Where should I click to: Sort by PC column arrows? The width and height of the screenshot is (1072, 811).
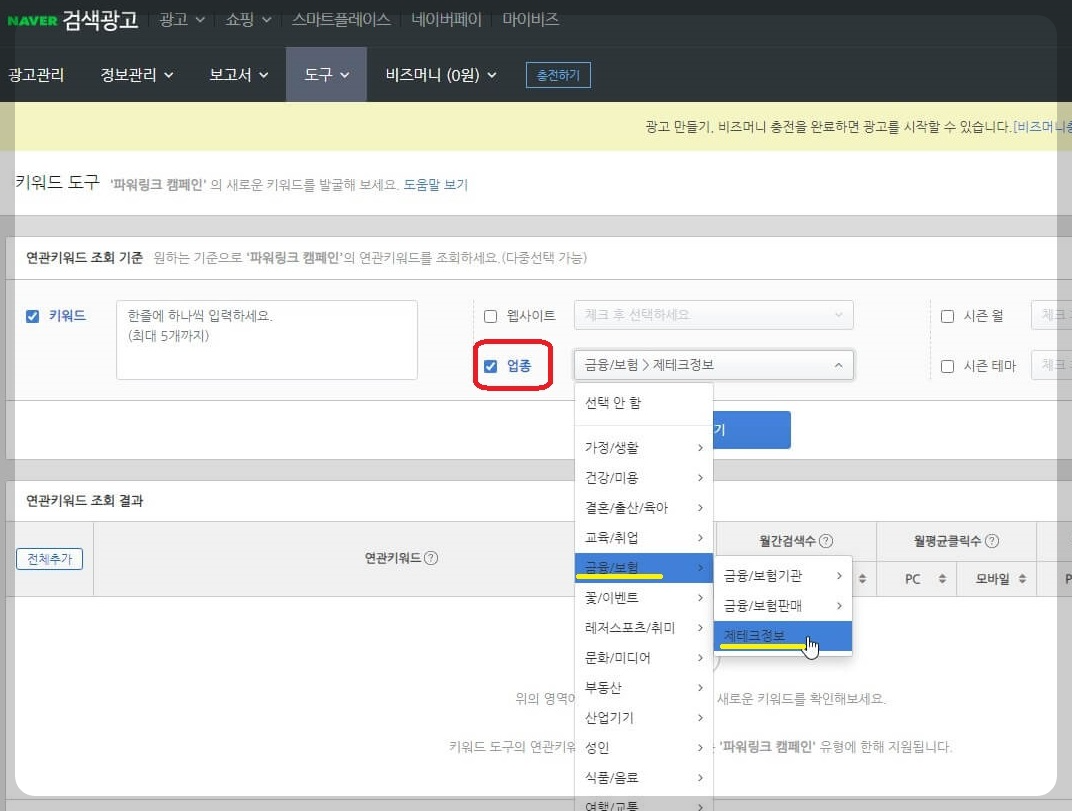coord(942,579)
